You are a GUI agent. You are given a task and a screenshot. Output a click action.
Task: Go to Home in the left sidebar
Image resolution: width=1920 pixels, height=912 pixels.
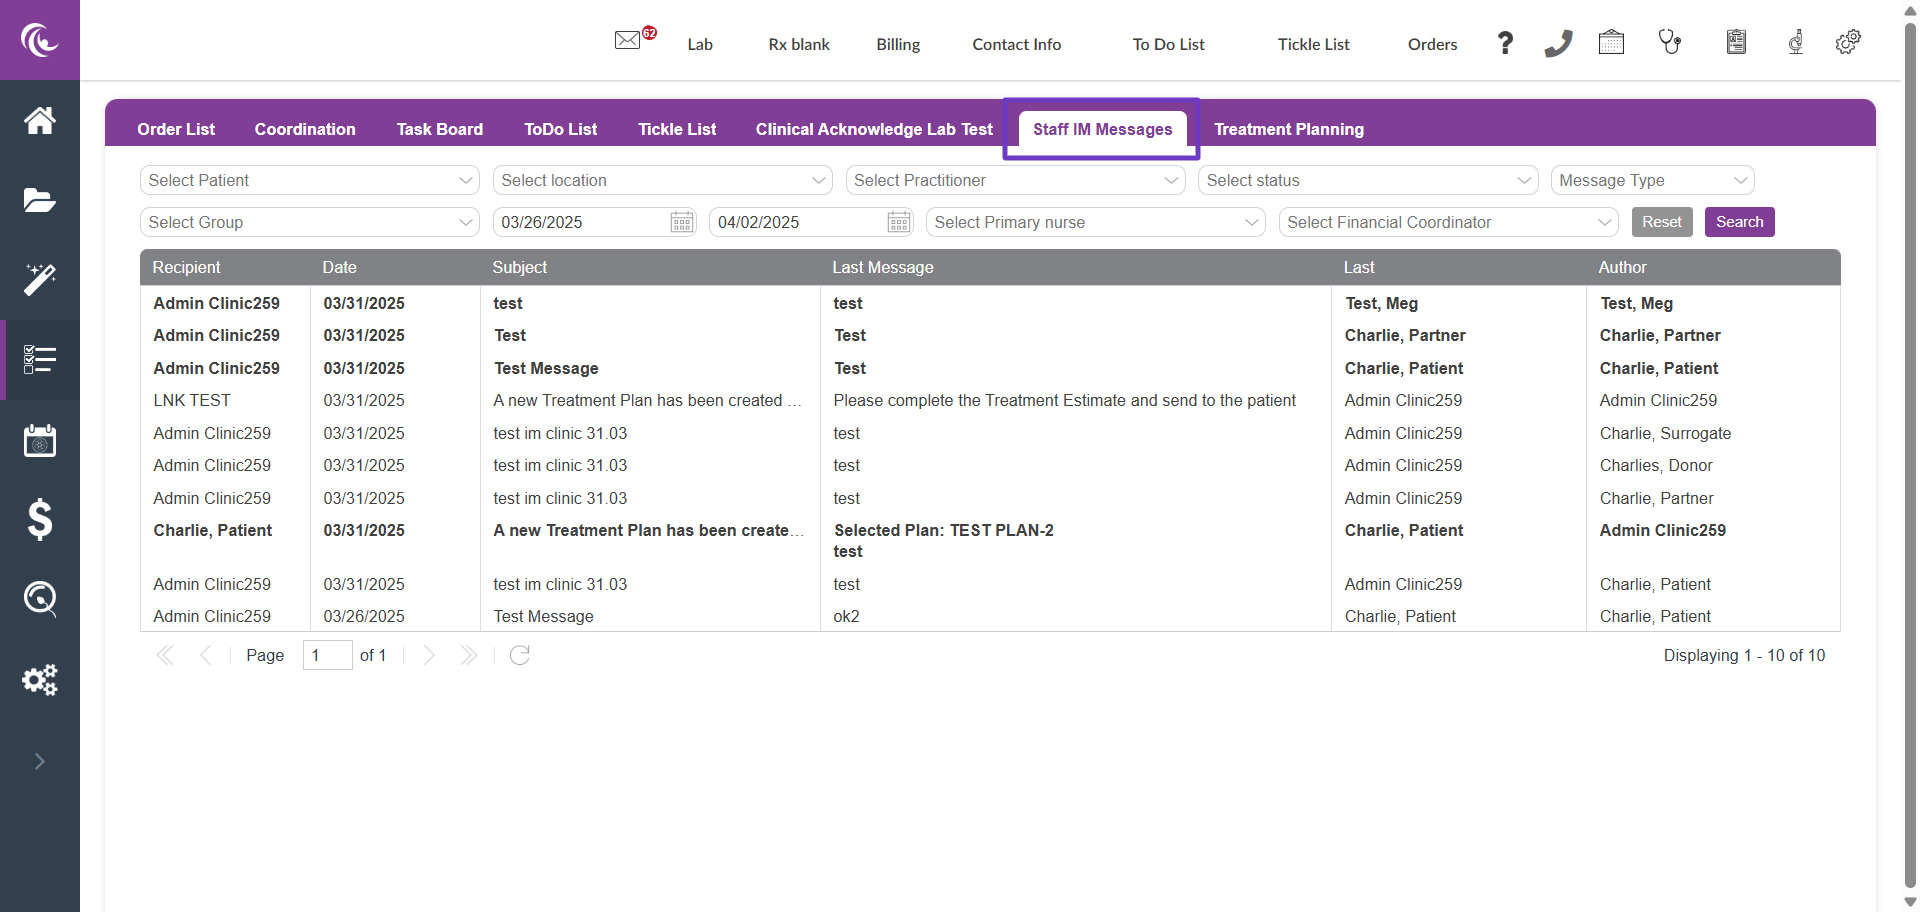(40, 121)
